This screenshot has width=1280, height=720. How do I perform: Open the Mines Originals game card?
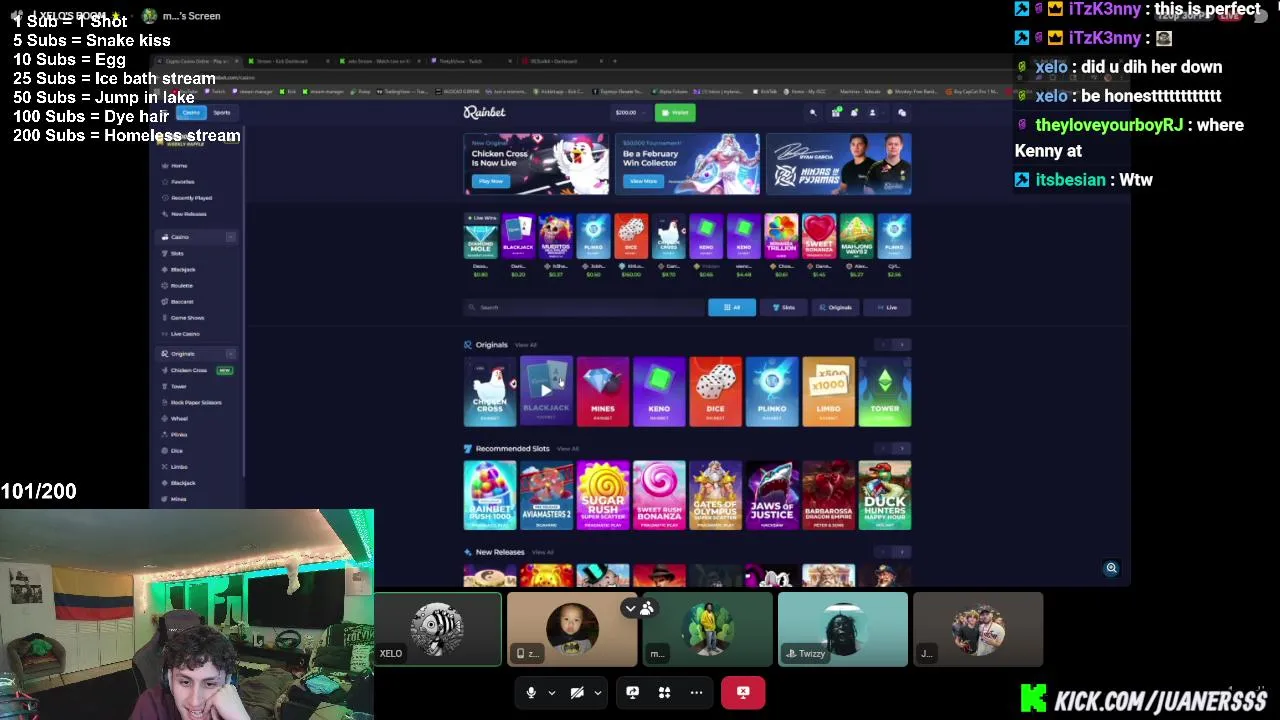click(602, 392)
